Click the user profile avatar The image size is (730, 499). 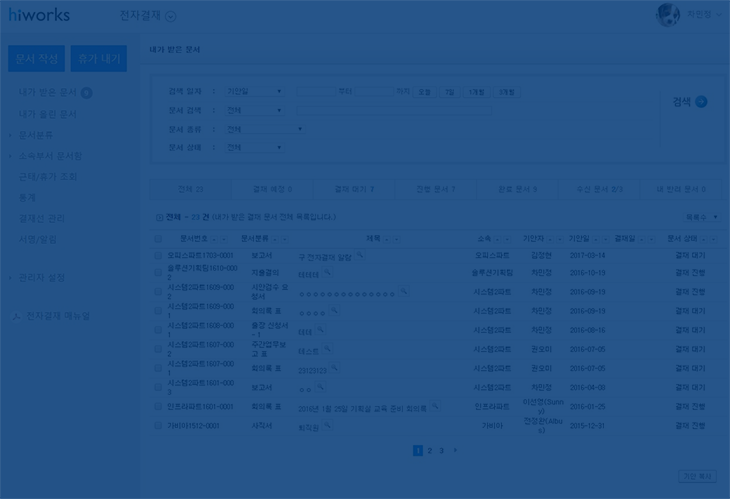click(x=667, y=14)
